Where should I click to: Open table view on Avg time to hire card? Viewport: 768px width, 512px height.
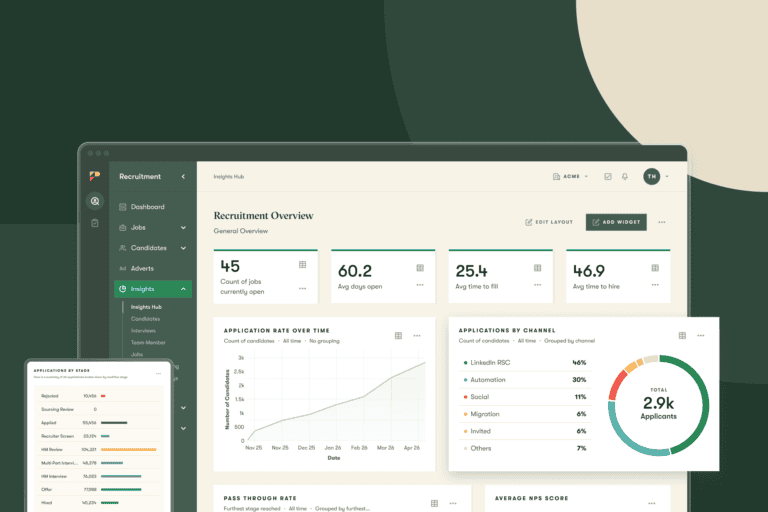pyautogui.click(x=655, y=268)
